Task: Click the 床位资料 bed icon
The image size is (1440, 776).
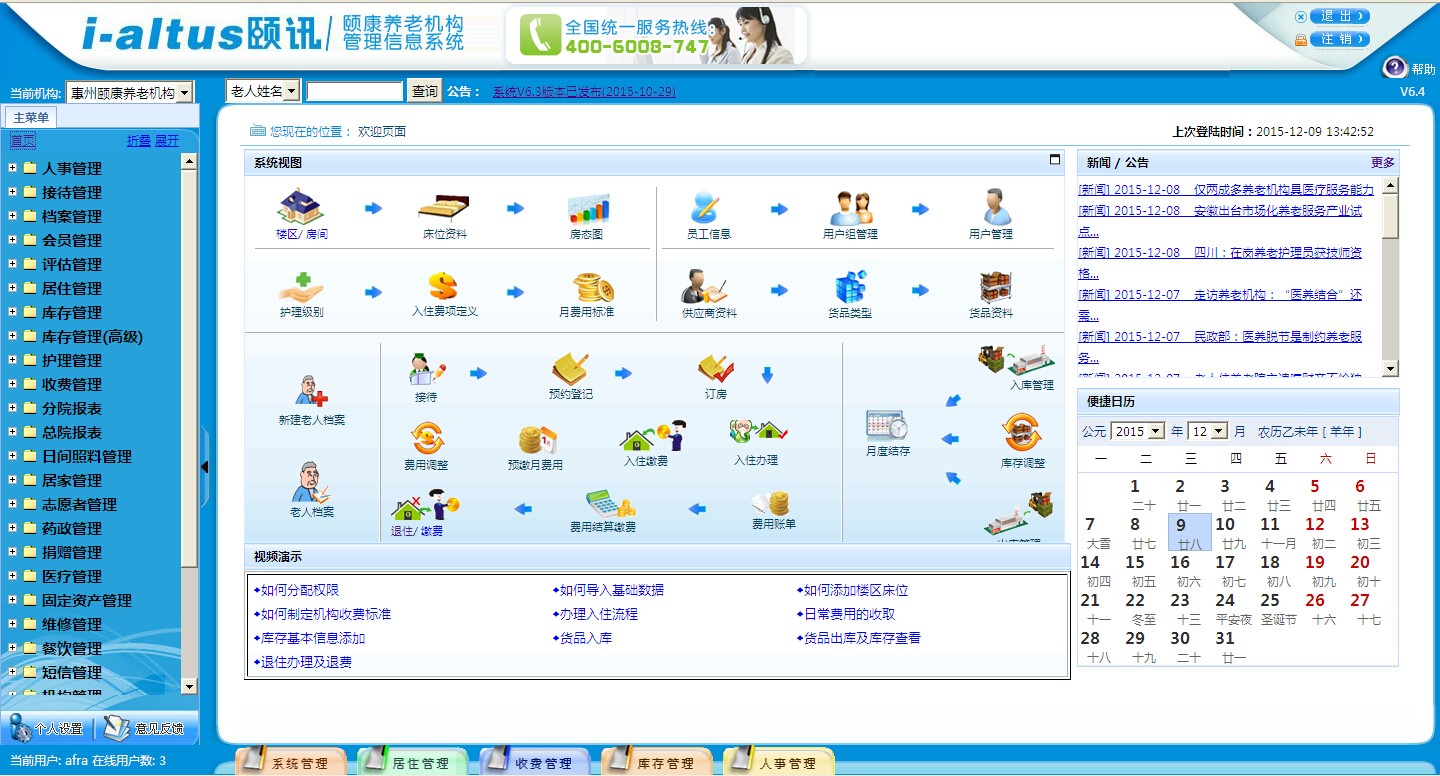Action: (x=444, y=207)
